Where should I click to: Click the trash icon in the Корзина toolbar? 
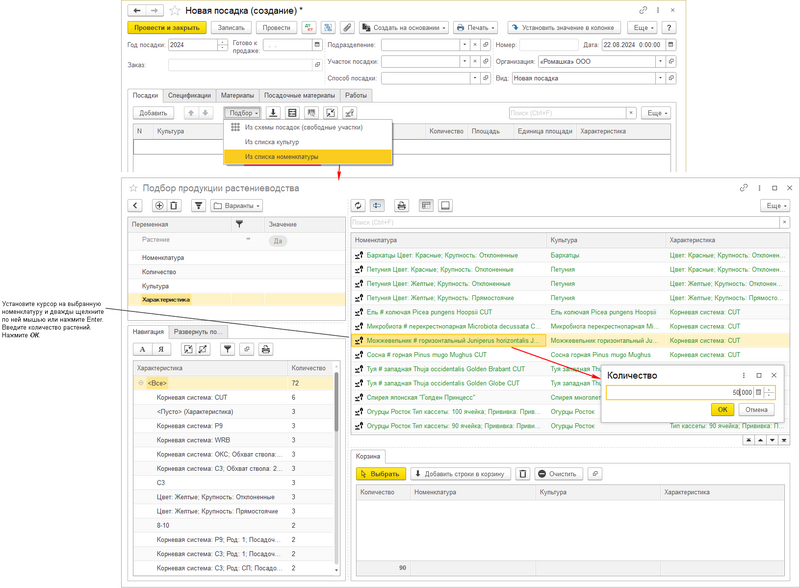522,473
